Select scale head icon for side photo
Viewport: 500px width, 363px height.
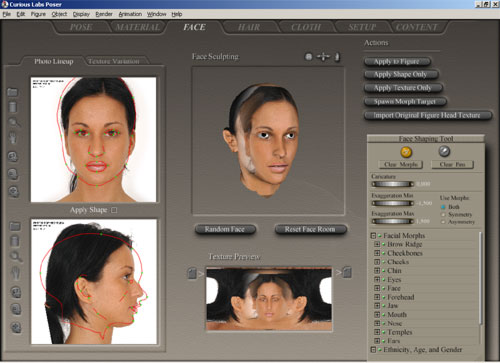[16, 309]
